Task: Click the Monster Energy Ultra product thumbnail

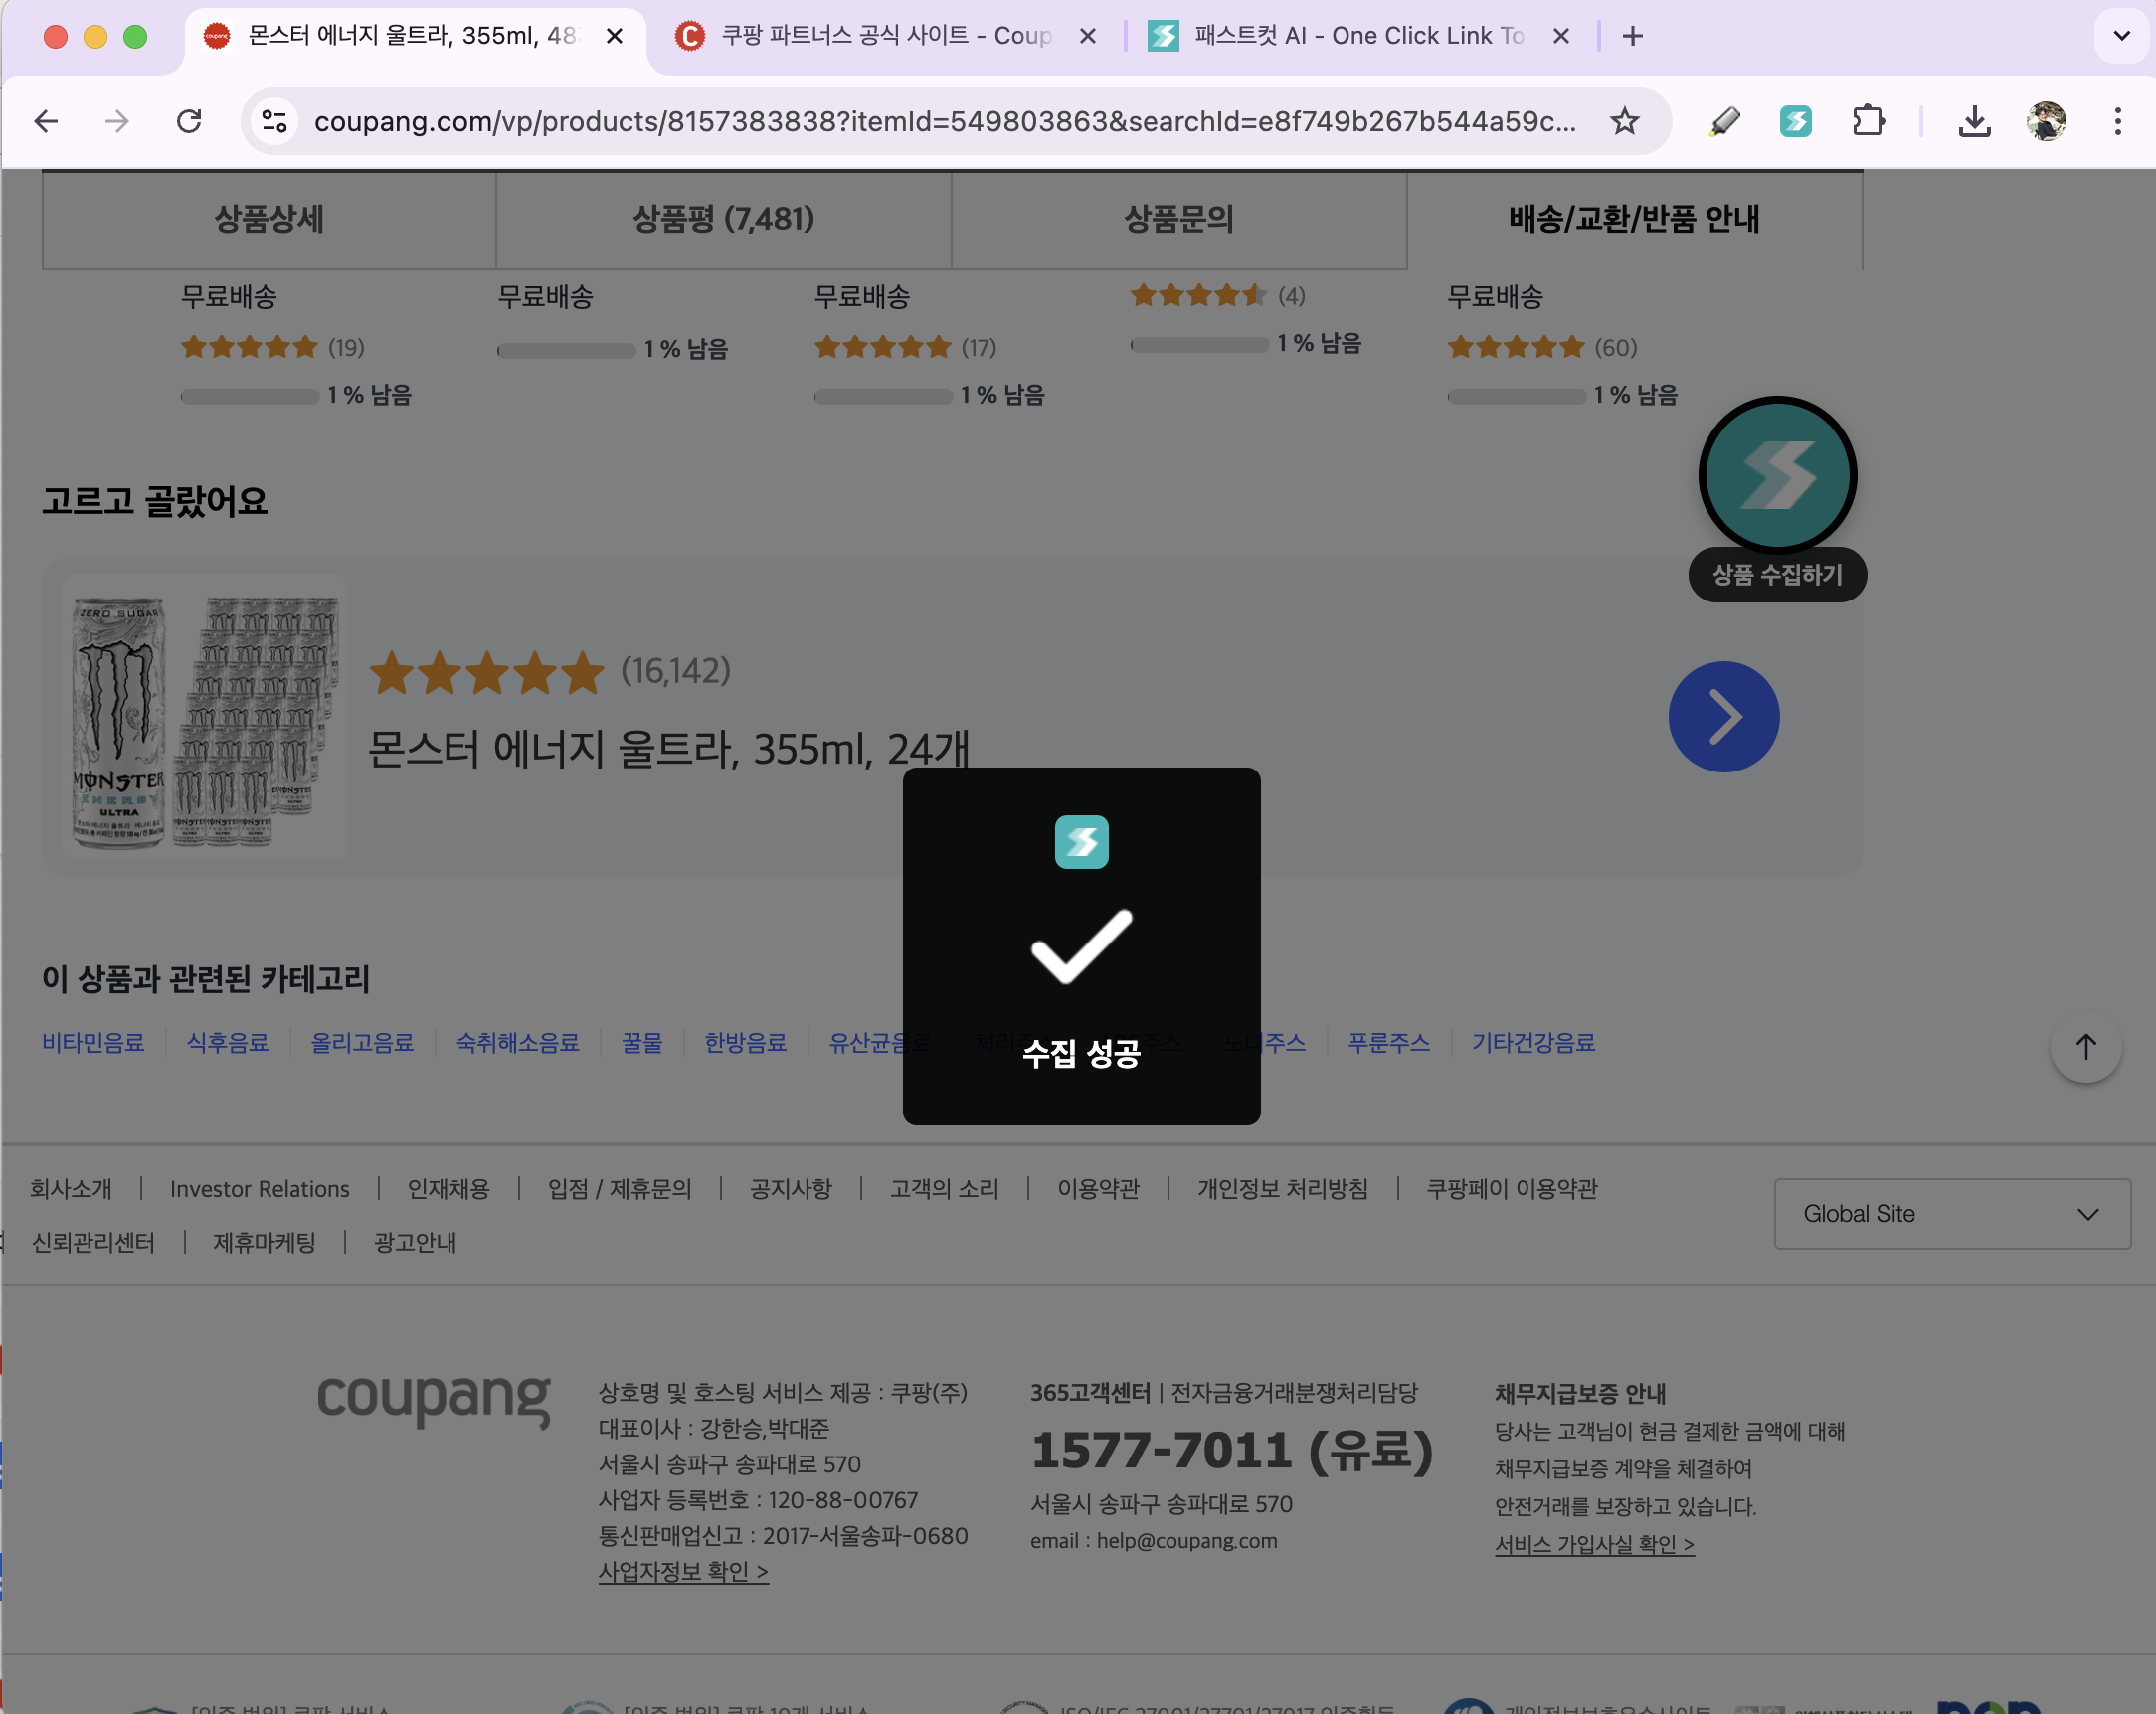Action: pos(205,717)
